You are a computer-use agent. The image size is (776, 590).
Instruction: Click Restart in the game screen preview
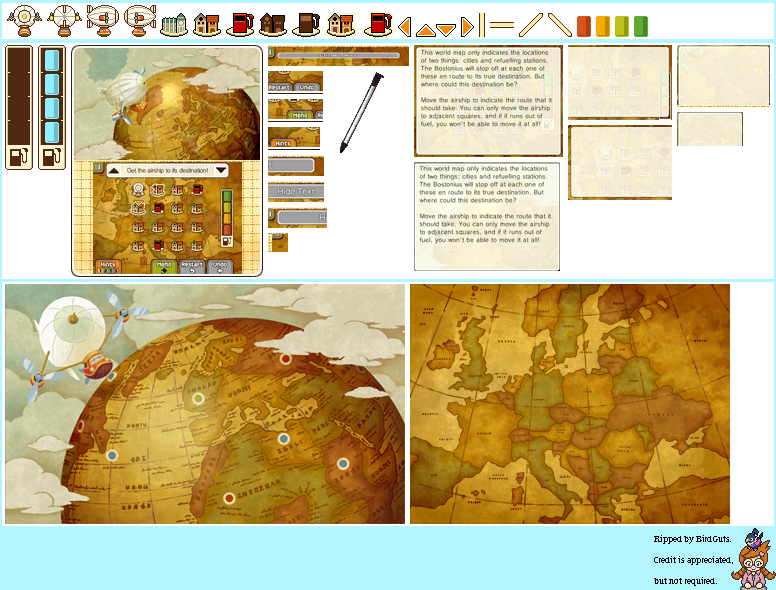point(192,267)
